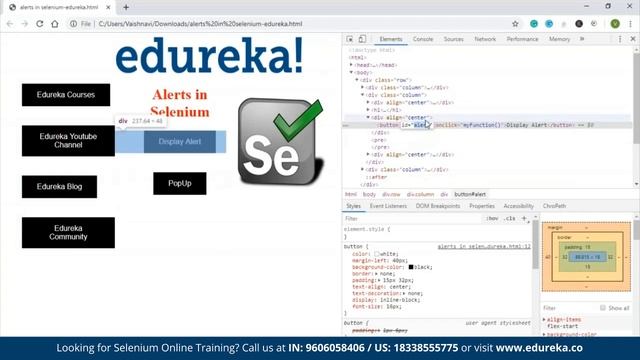Expand the border shorthand triangle in Styles
Image resolution: width=640 pixels, height=360 pixels.
[376, 273]
